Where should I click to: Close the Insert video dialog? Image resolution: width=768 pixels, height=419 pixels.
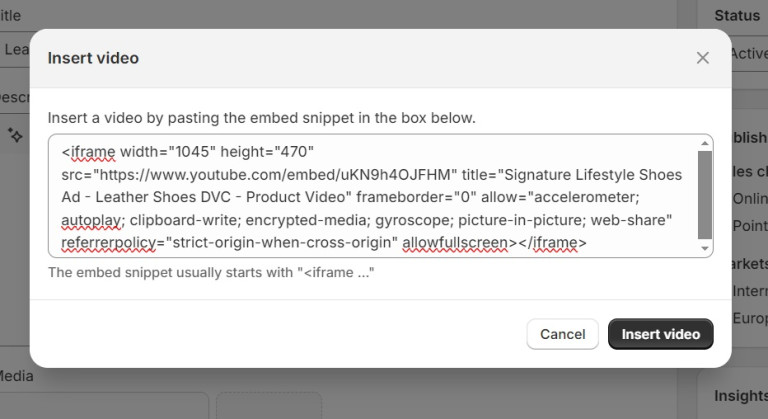[702, 58]
